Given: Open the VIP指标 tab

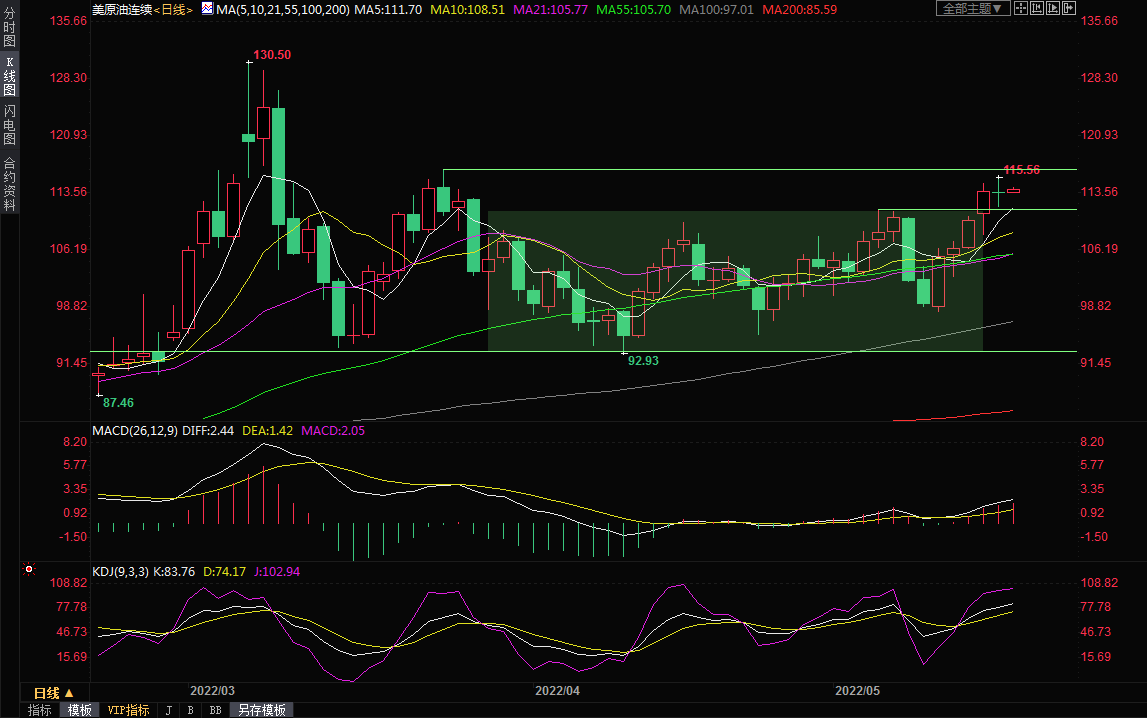Looking at the screenshot, I should click(x=128, y=710).
